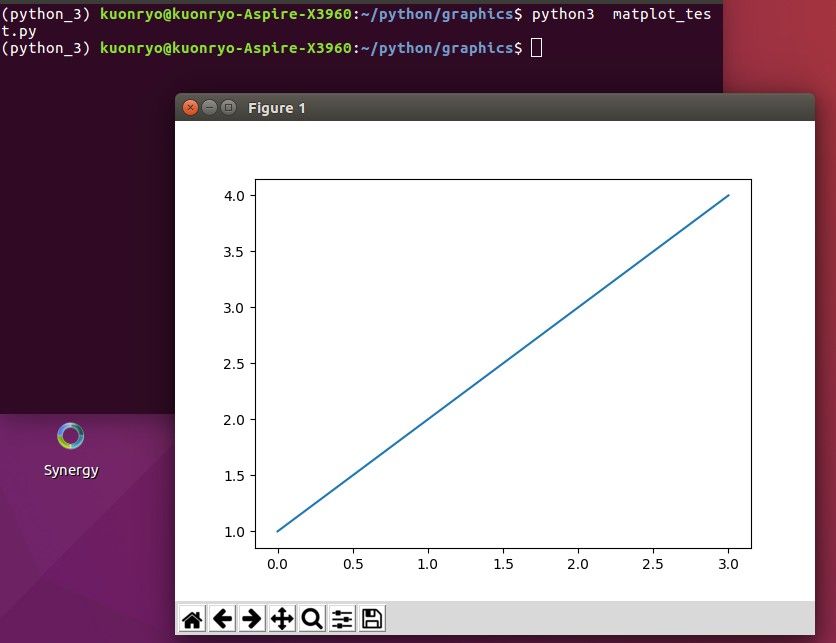The image size is (836, 643).
Task: Click the y-axis label 1.5
Action: coord(234,476)
